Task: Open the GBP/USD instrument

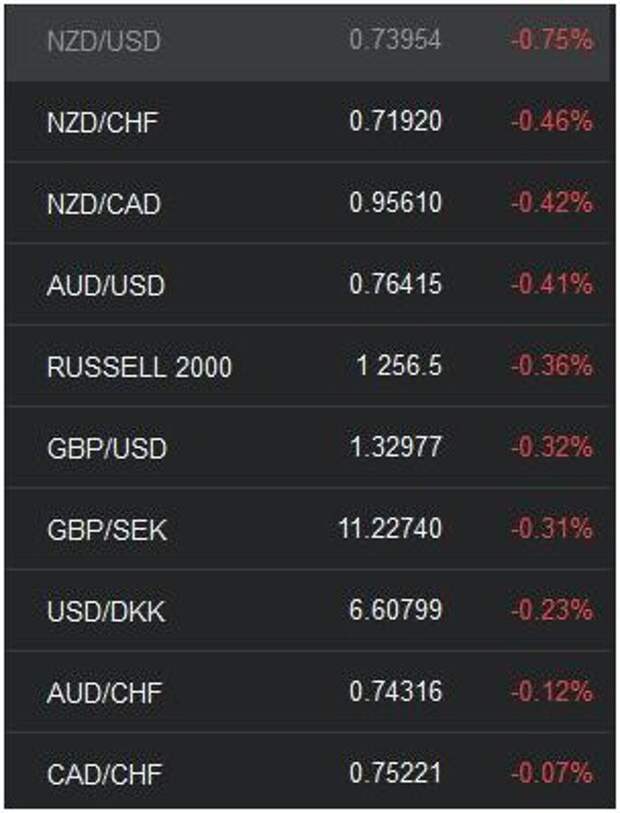Action: (x=310, y=447)
